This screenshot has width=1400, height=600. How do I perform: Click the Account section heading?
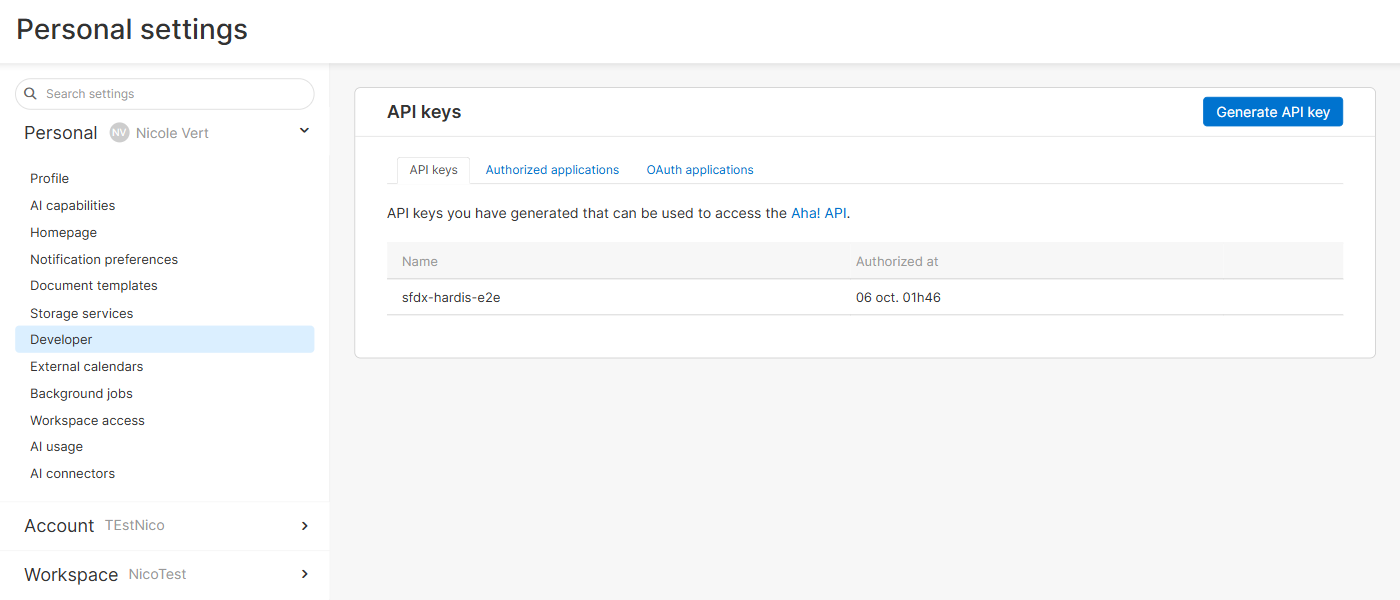click(59, 526)
